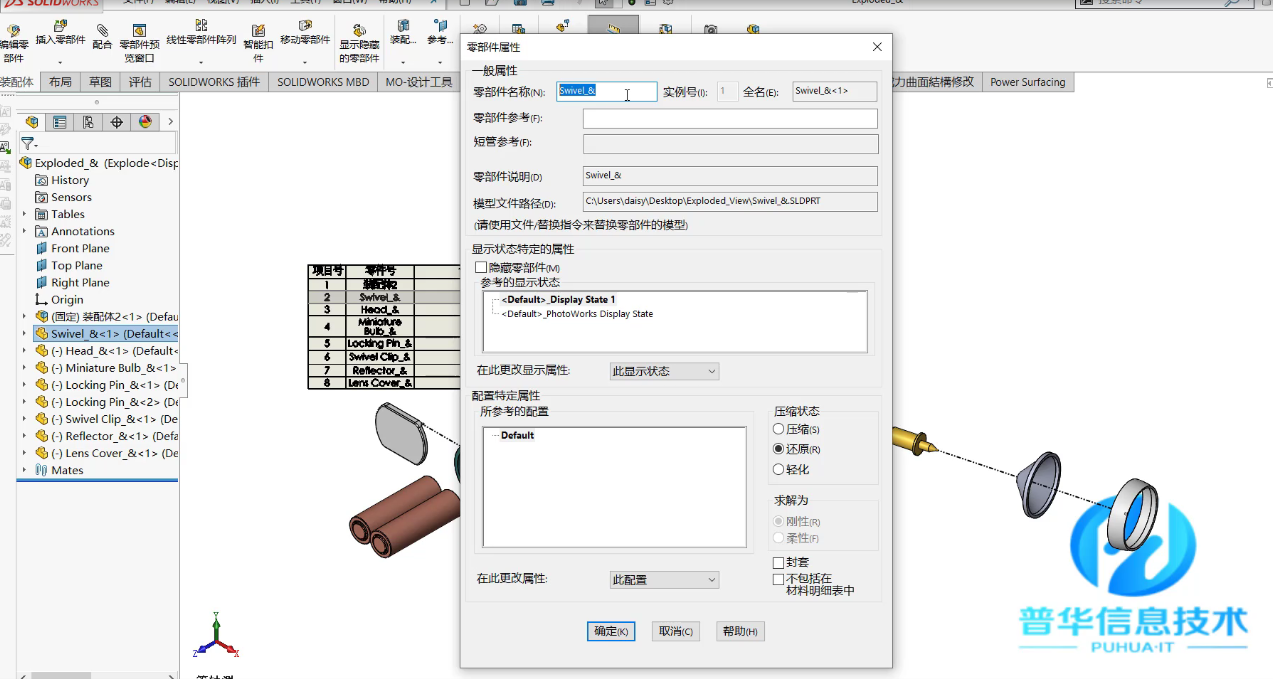Screen dimensions: 1273x679
Task: Open DisplayManager color ball tab
Action: click(x=145, y=122)
